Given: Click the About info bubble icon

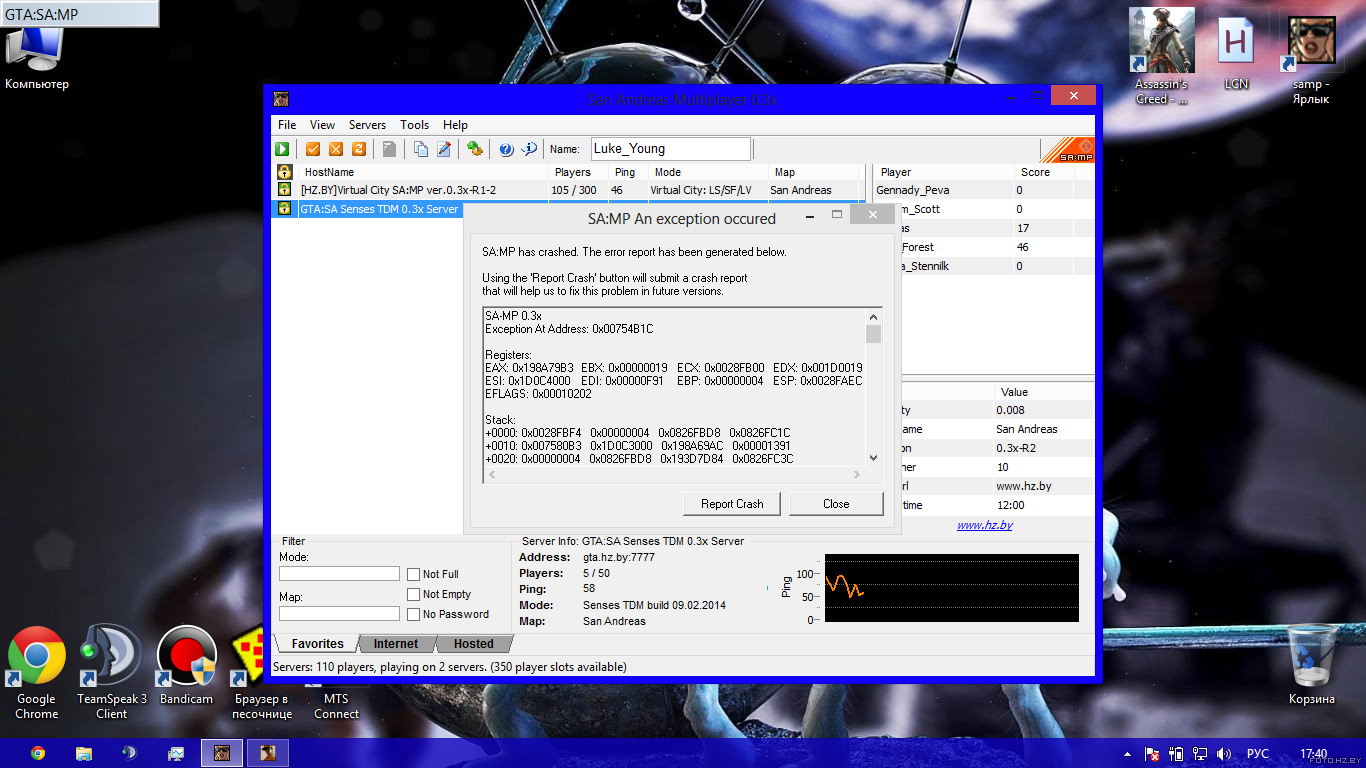Looking at the screenshot, I should tap(530, 149).
